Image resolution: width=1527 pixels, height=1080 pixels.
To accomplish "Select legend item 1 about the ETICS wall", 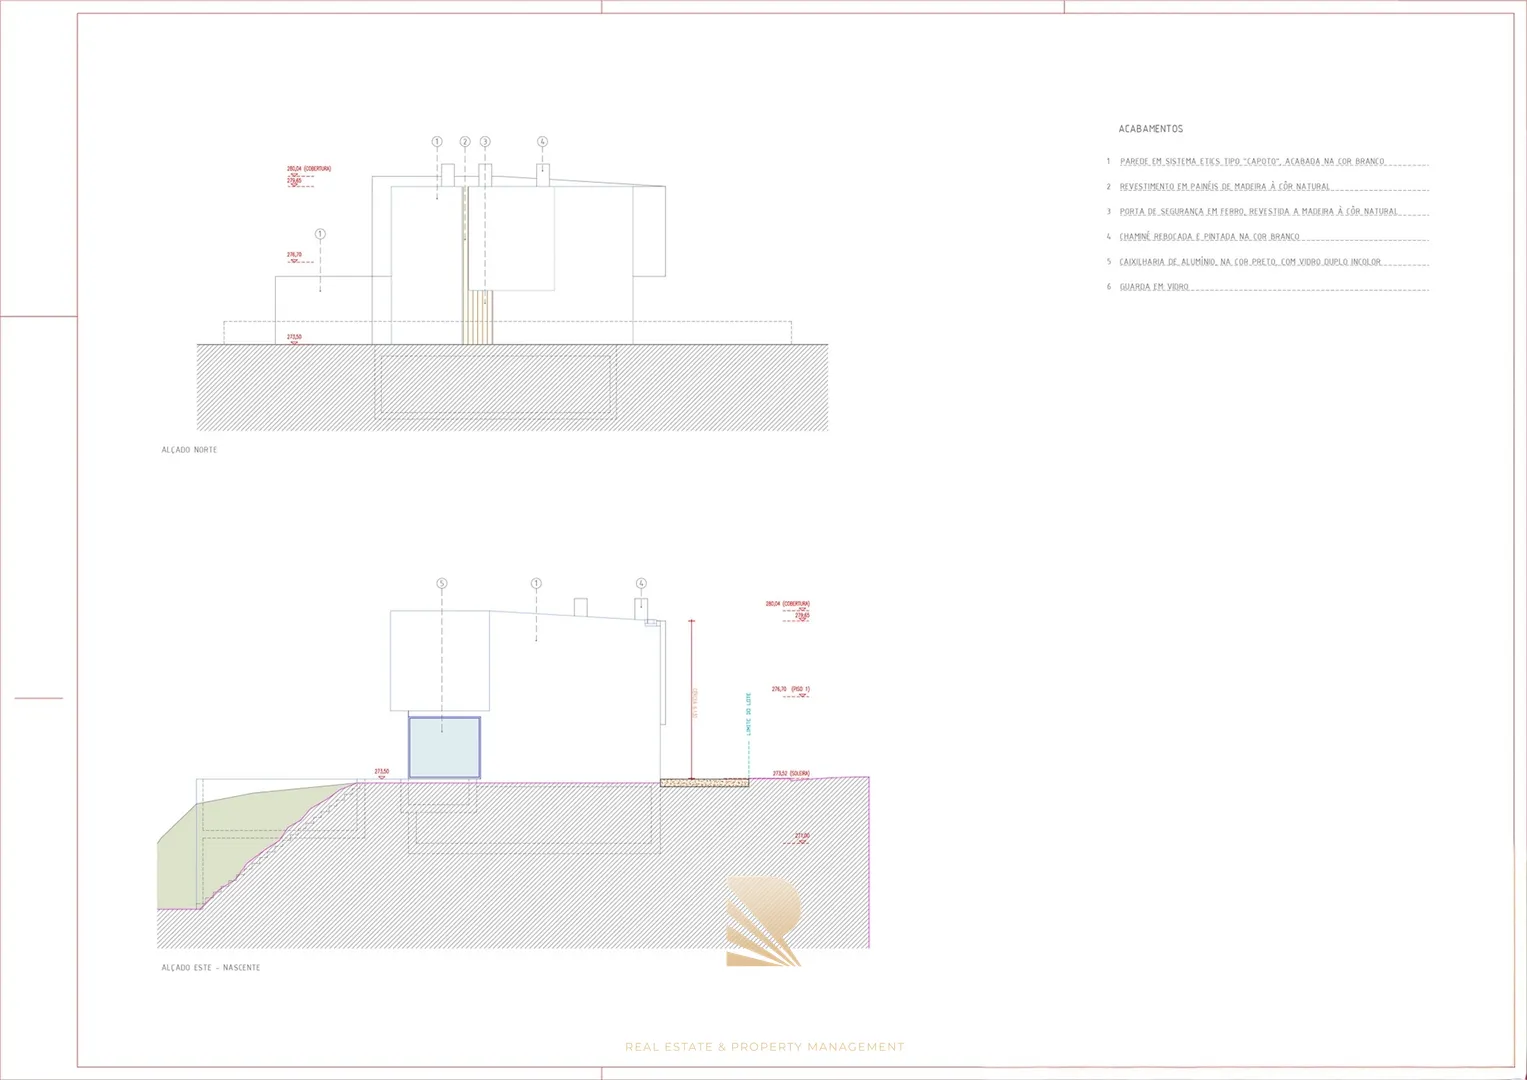I will coord(1251,161).
